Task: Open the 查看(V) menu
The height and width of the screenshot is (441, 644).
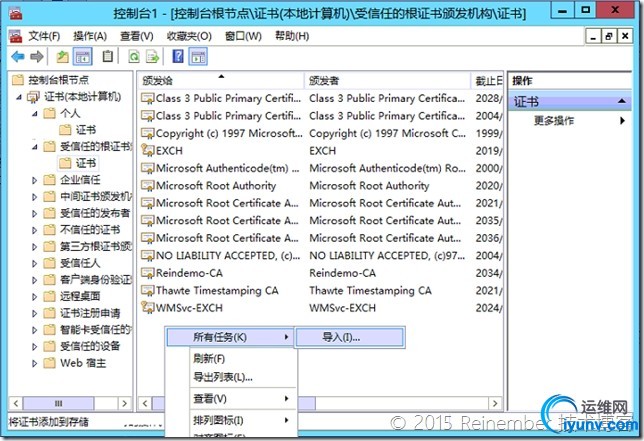Action: pyautogui.click(x=137, y=36)
